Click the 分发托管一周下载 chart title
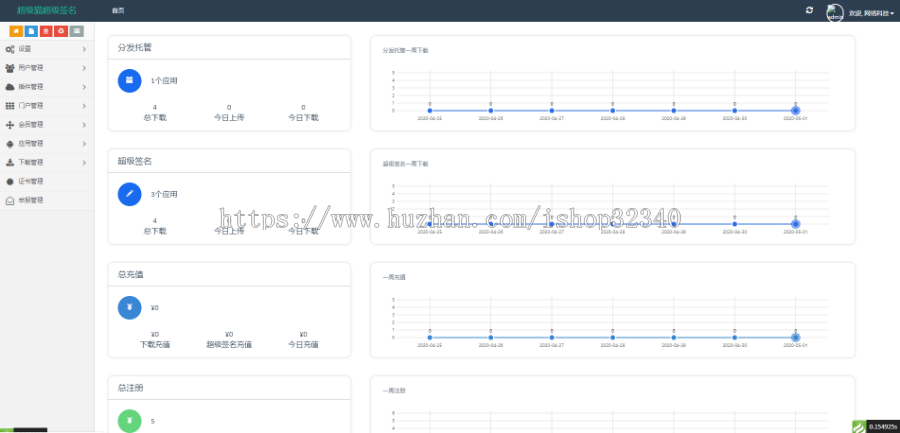Viewport: 900px width, 433px height. (405, 51)
